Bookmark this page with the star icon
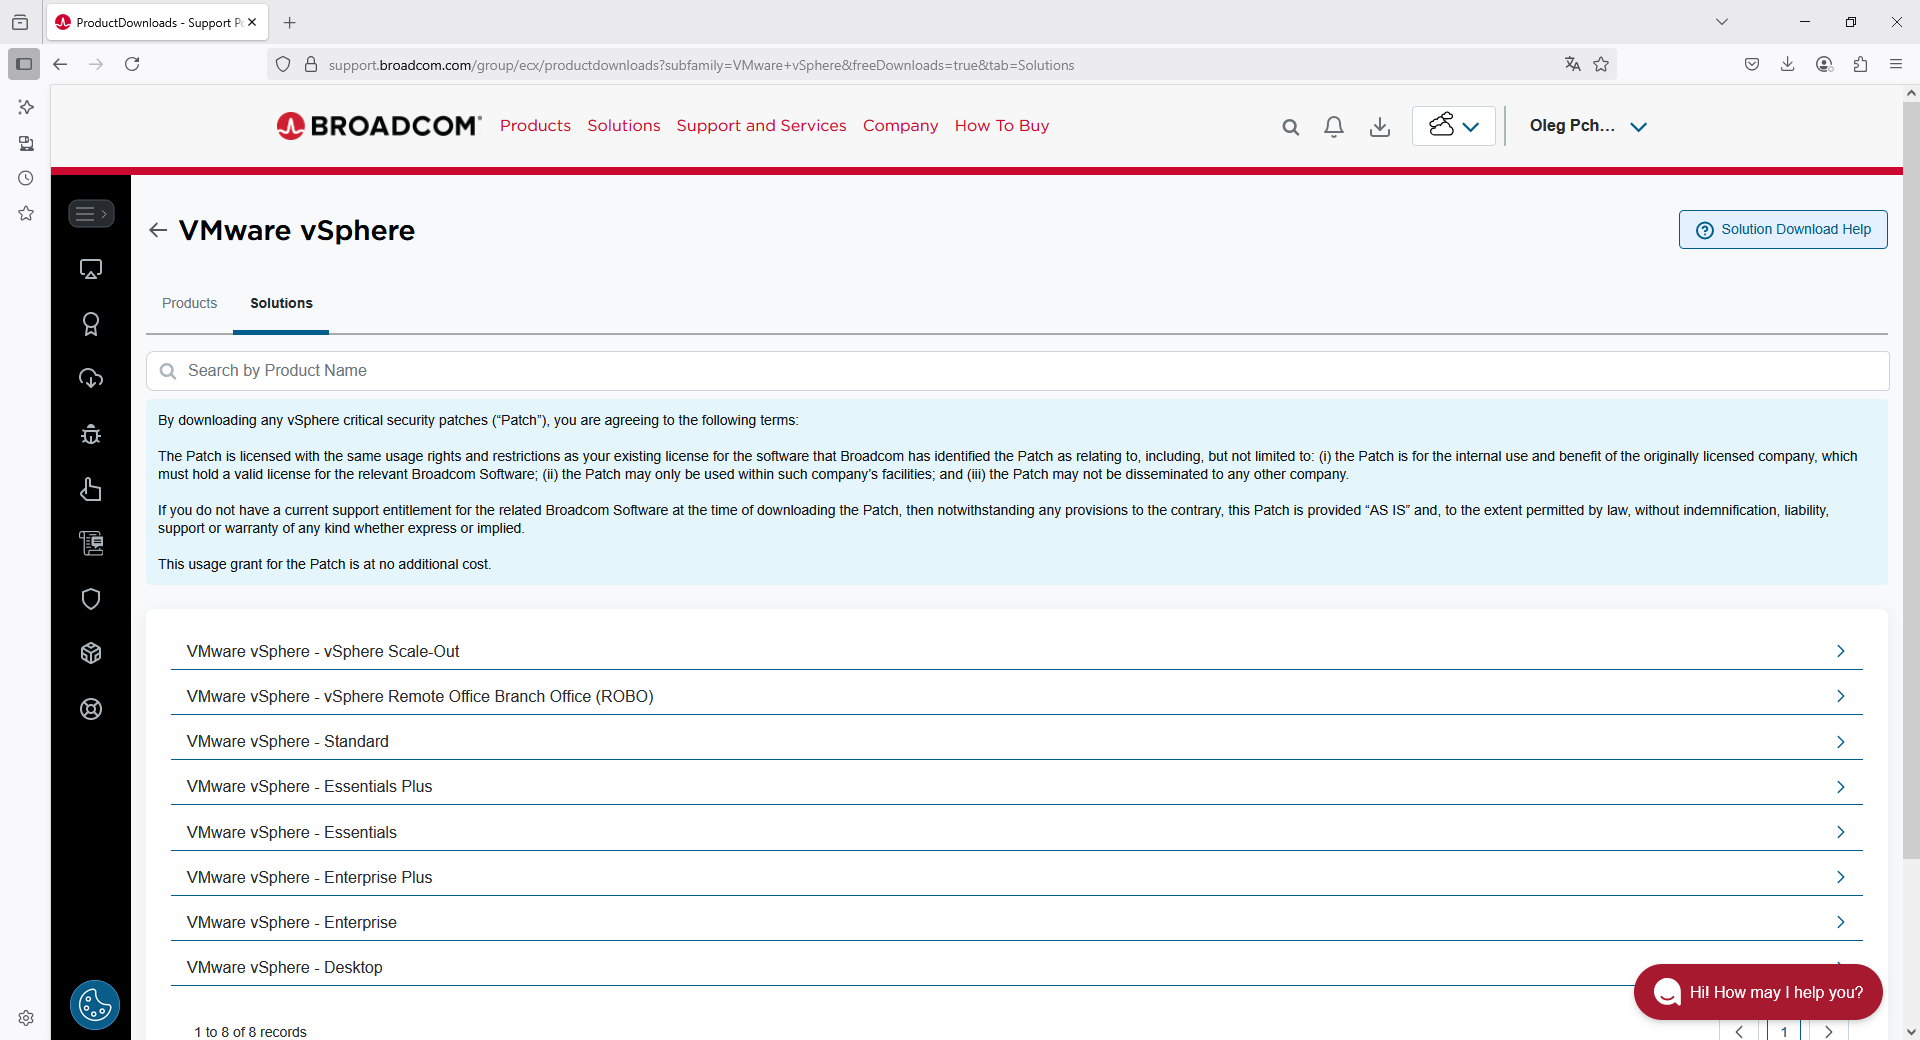This screenshot has width=1920, height=1040. tap(1601, 64)
